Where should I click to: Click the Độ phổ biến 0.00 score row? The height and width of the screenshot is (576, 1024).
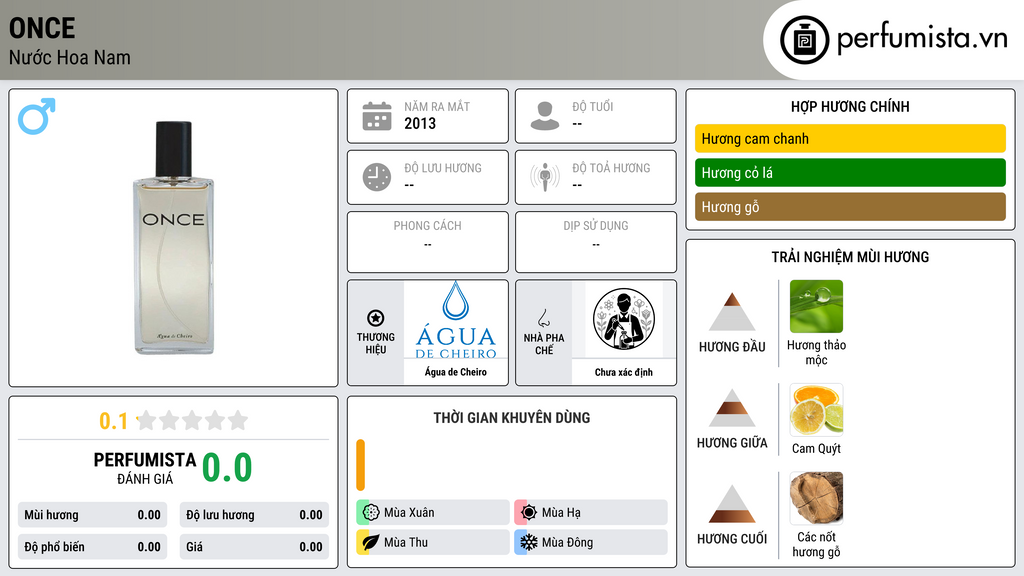93,547
